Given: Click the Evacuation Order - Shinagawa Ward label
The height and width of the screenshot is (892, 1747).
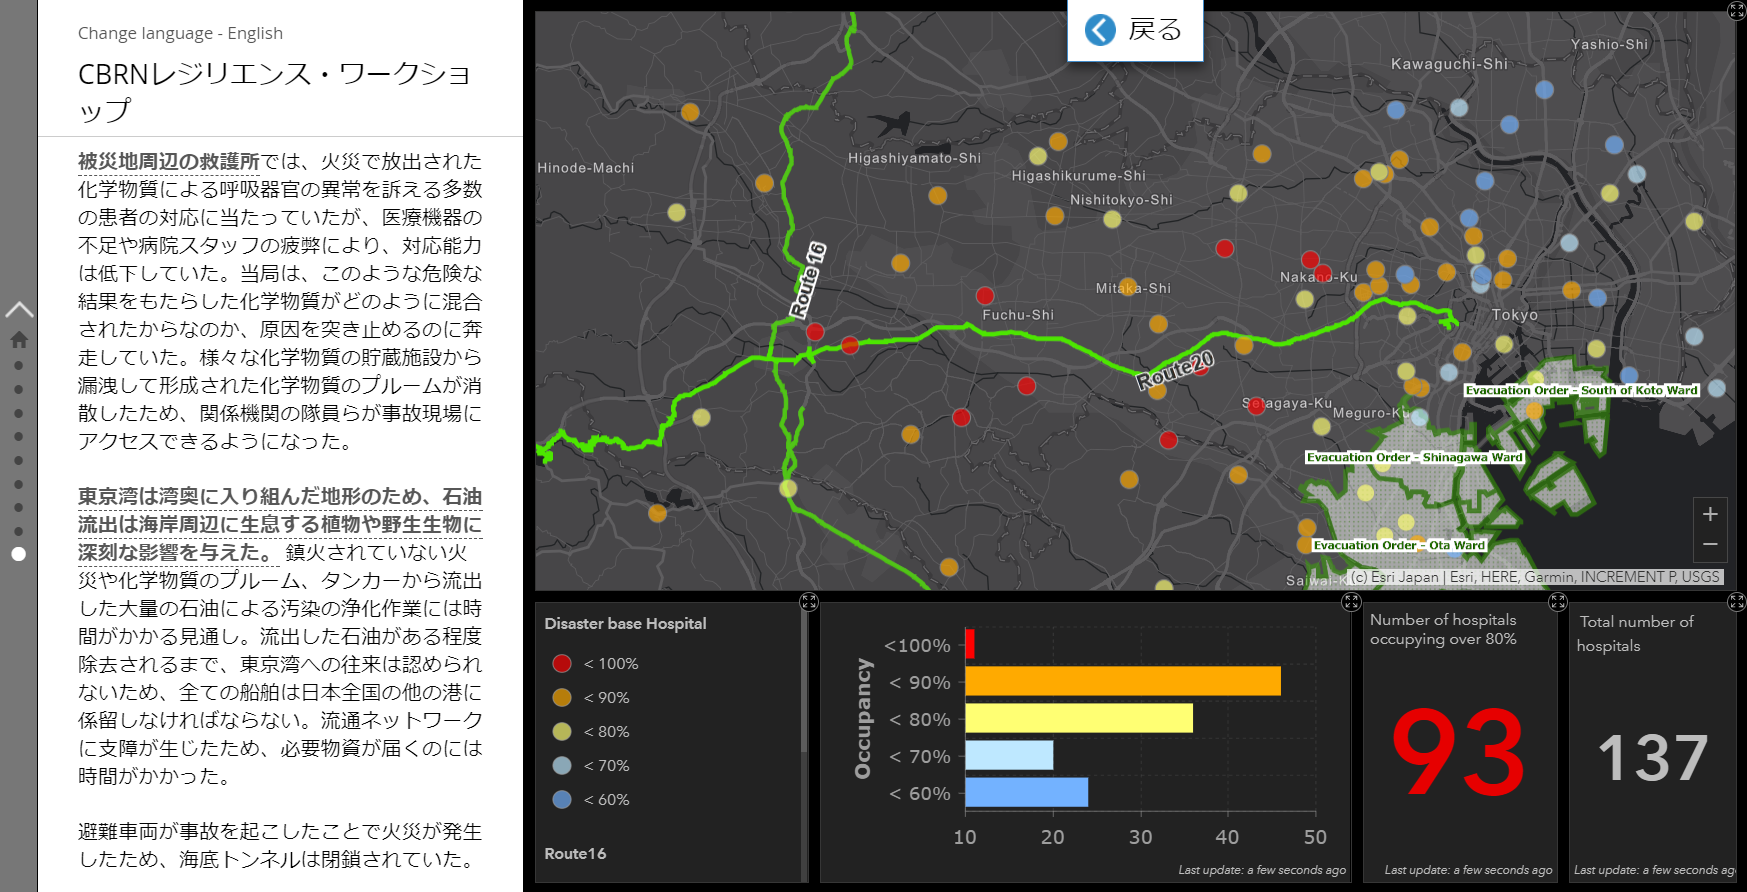Looking at the screenshot, I should 1414,457.
